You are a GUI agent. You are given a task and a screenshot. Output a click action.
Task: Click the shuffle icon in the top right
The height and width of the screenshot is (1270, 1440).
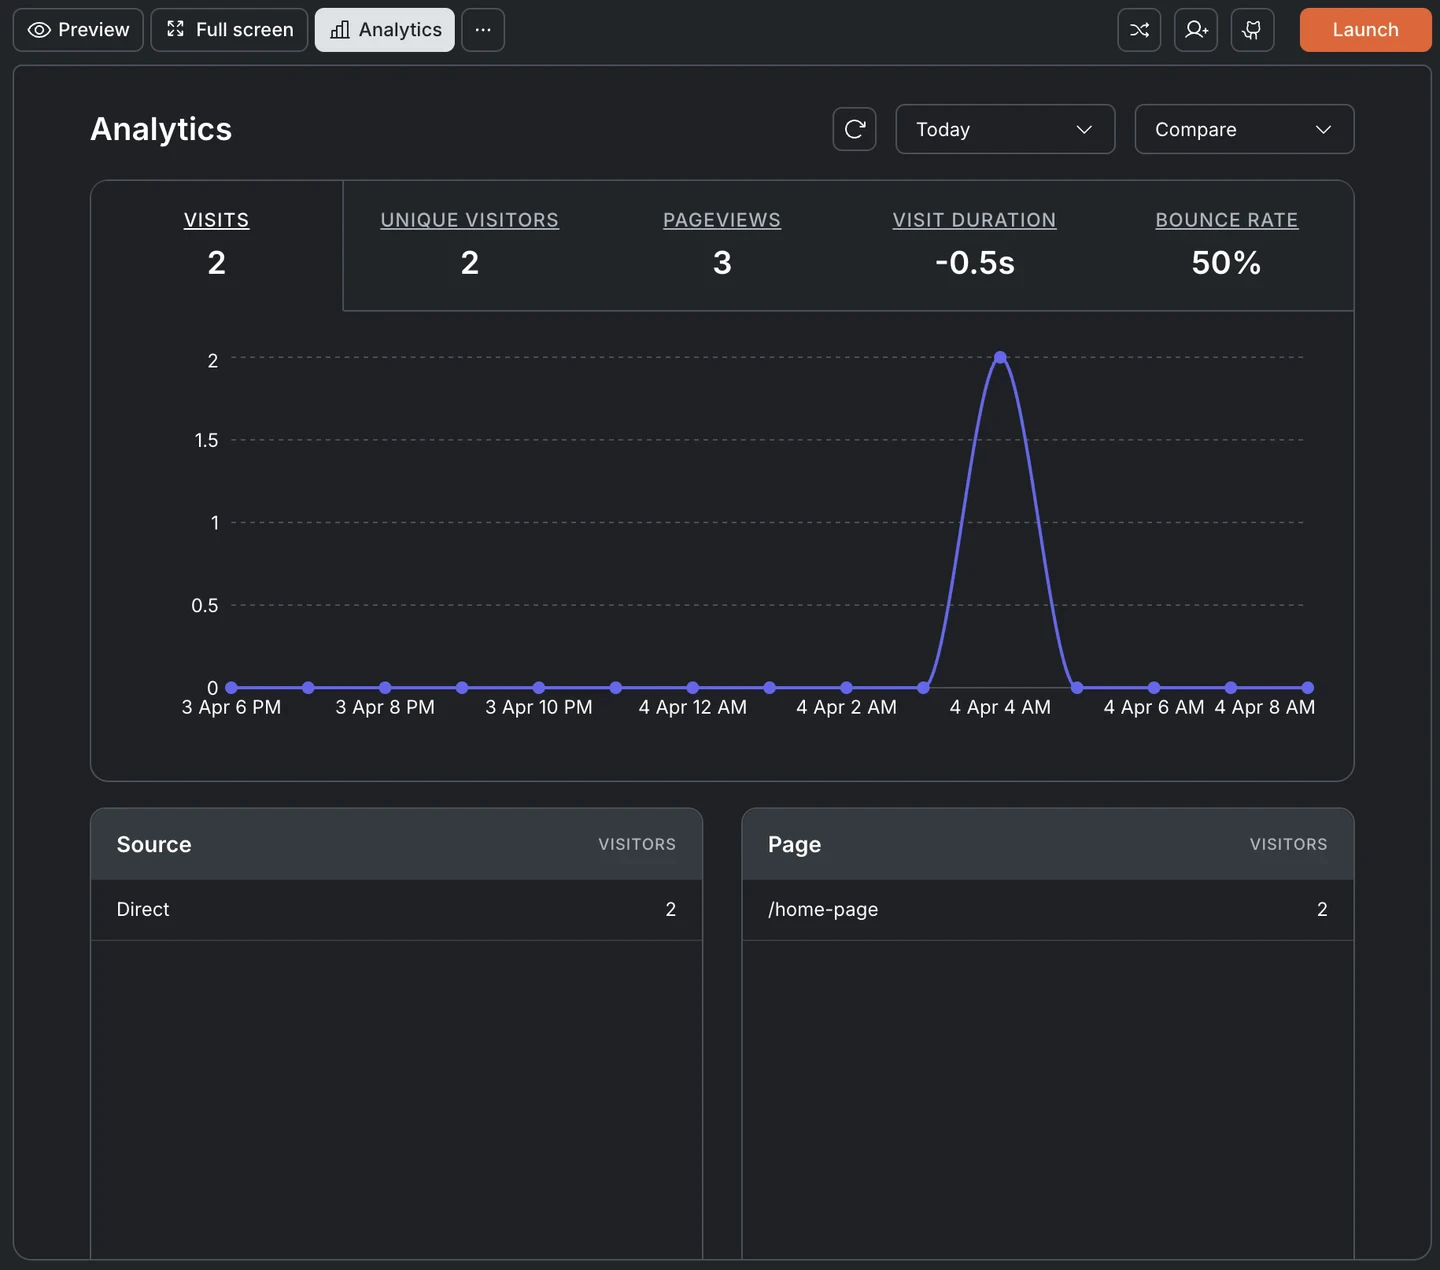(1139, 30)
